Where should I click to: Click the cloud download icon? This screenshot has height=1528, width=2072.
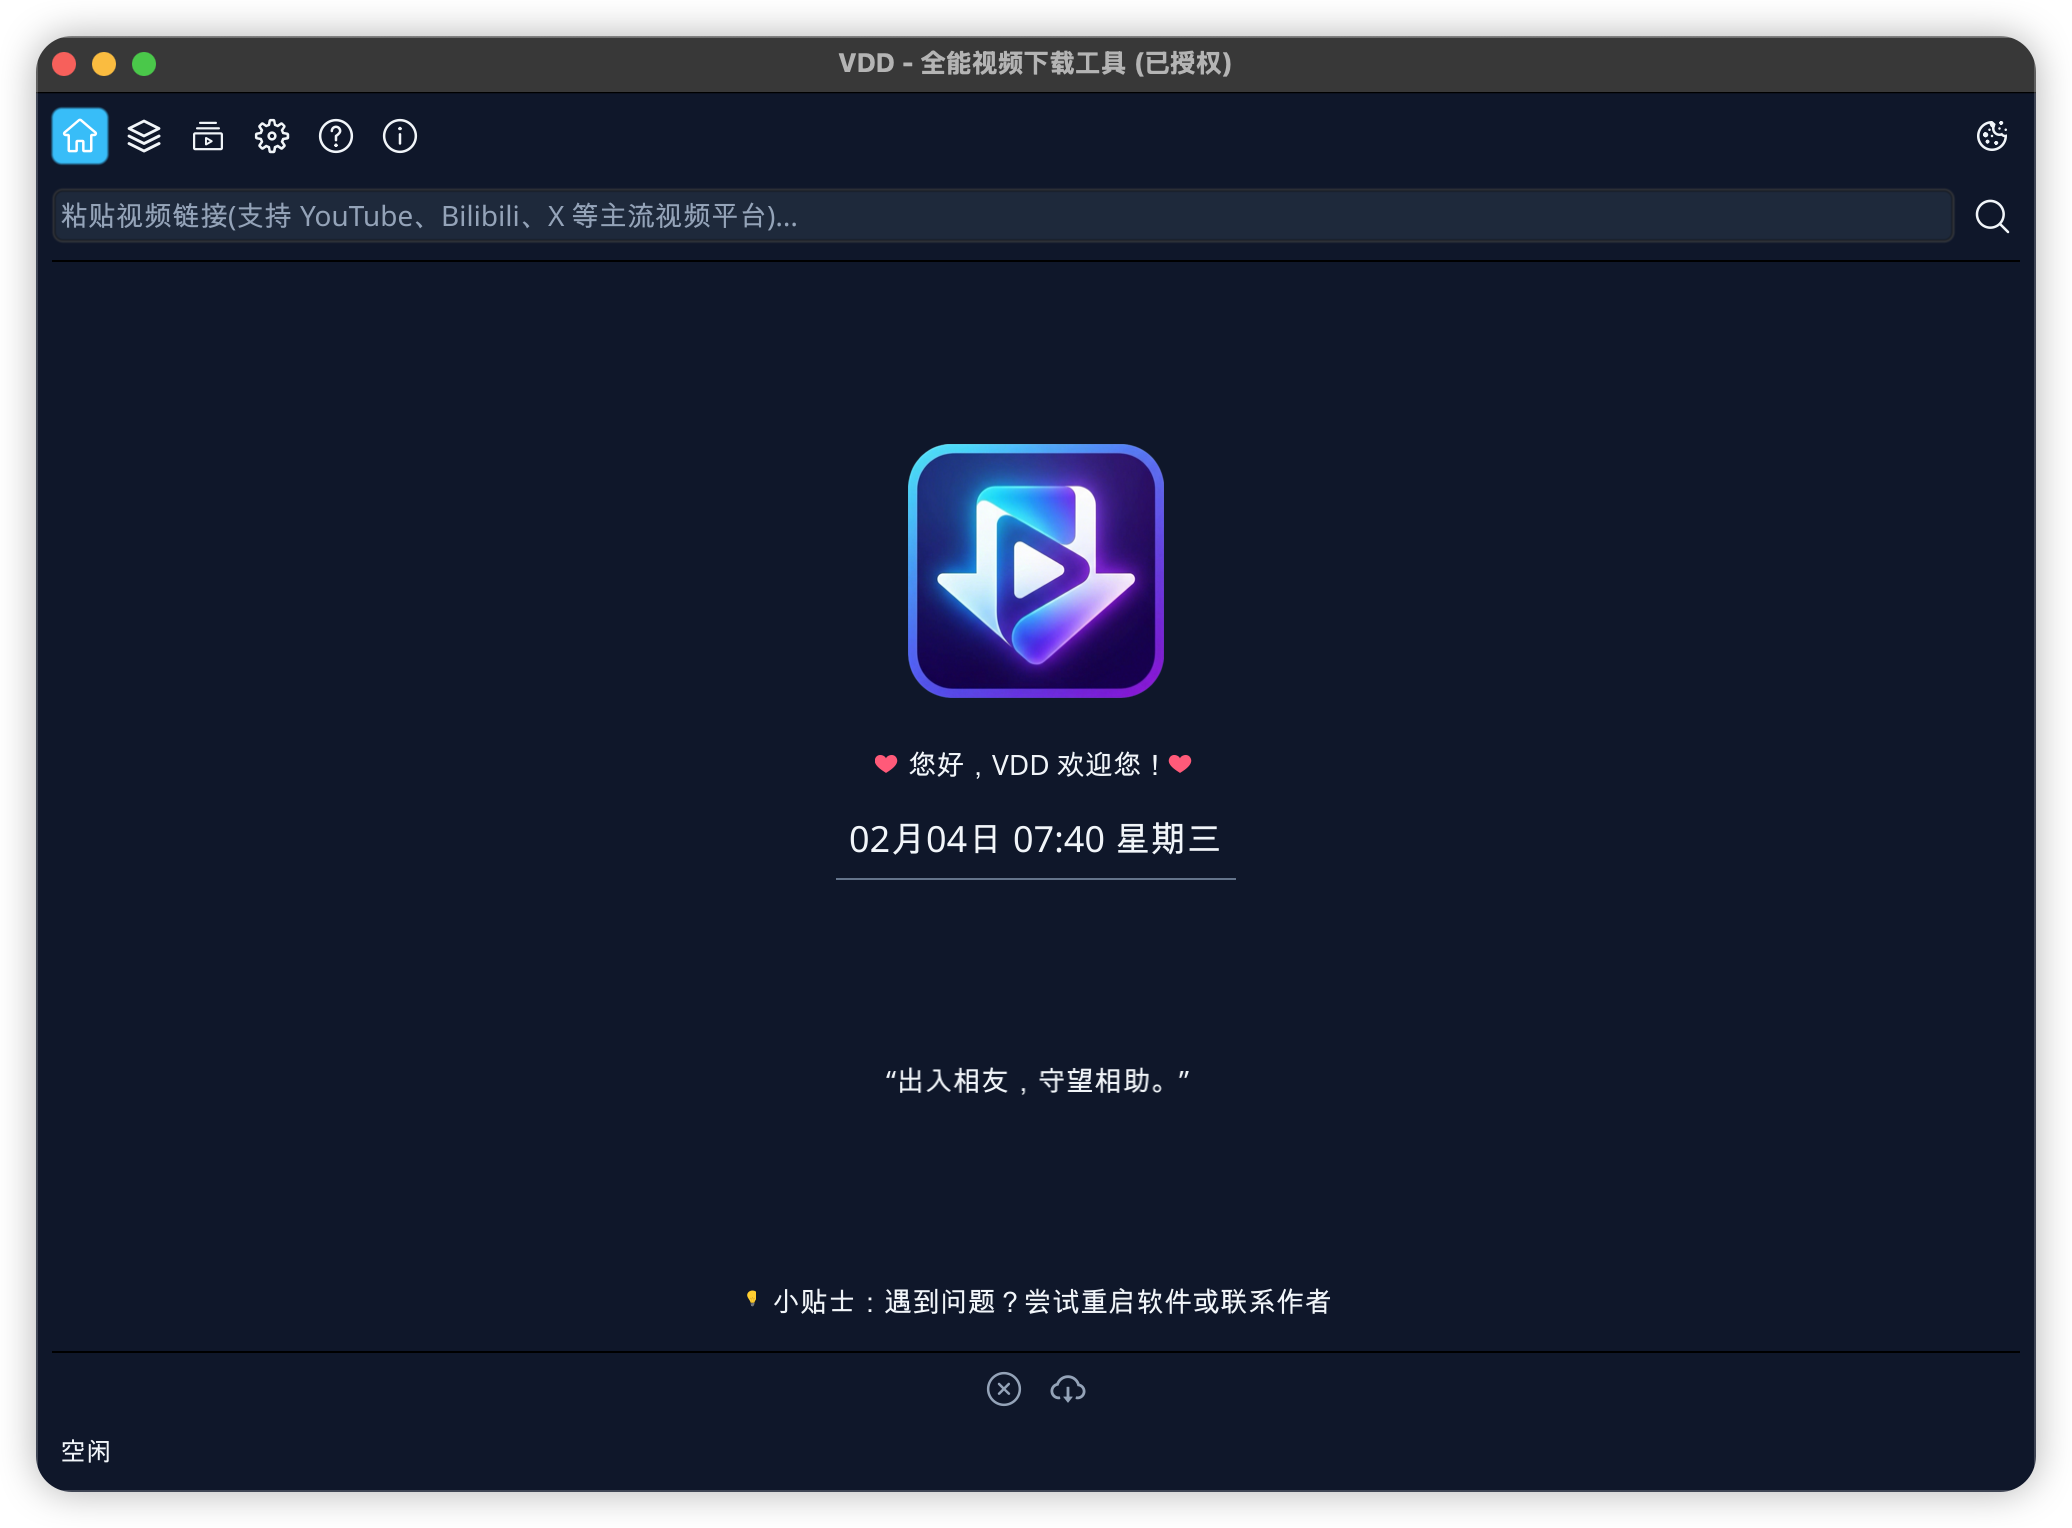(1068, 1389)
